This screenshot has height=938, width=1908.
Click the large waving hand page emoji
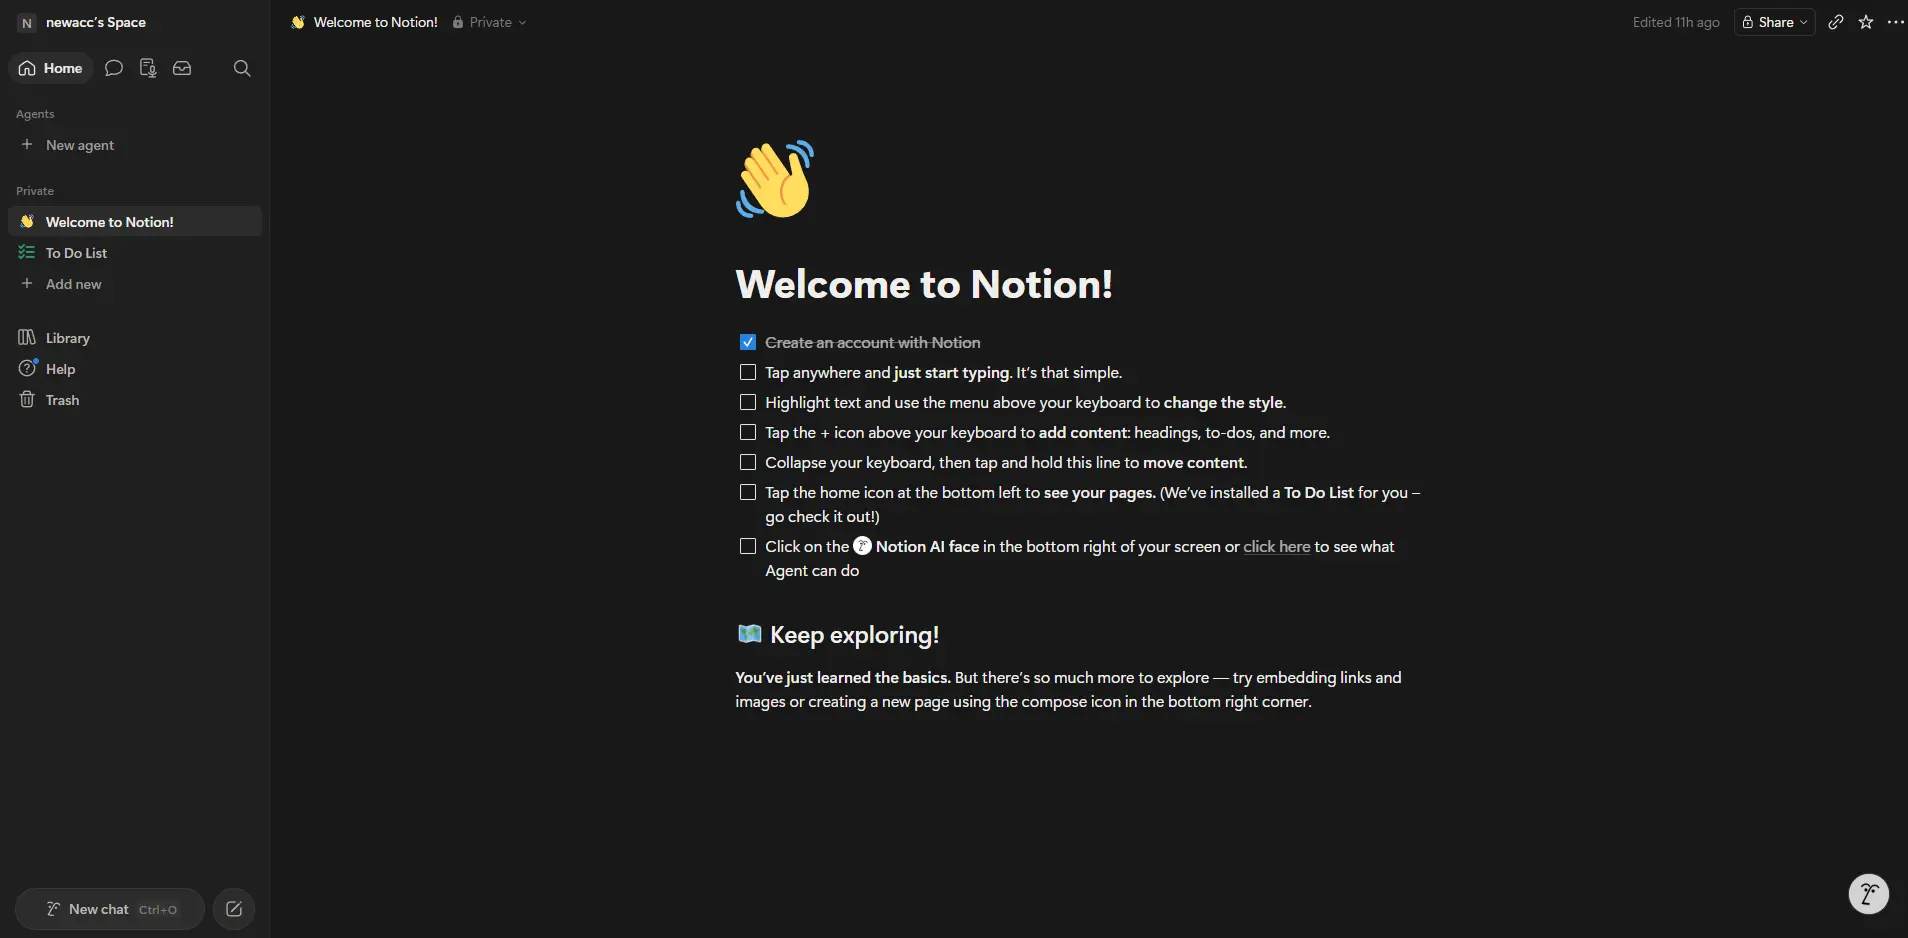pyautogui.click(x=775, y=179)
